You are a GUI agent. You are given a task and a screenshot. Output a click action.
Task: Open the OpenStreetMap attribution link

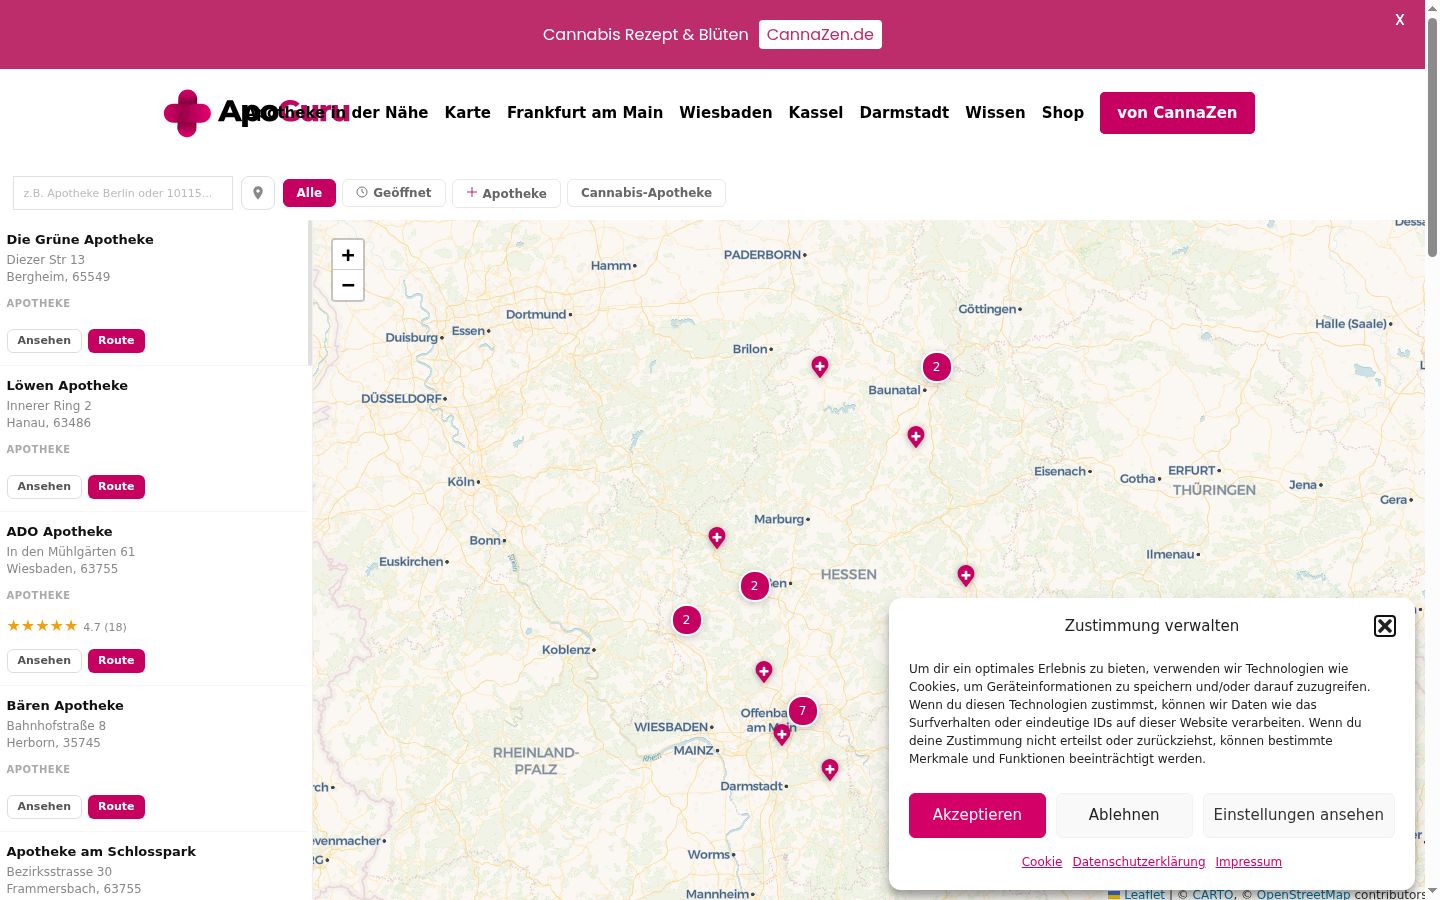click(x=1303, y=894)
